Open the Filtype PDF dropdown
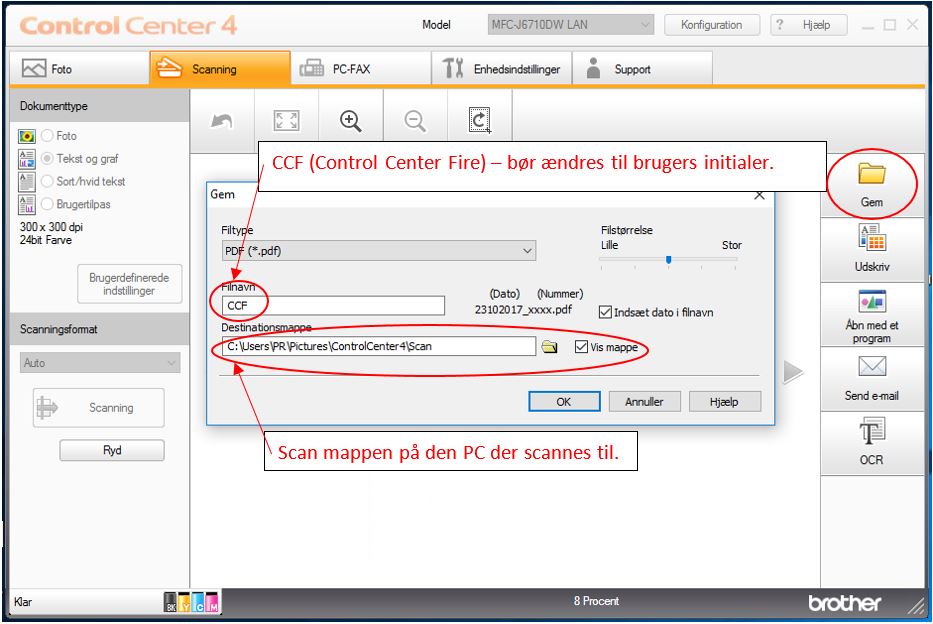This screenshot has width=933, height=624. coord(378,251)
